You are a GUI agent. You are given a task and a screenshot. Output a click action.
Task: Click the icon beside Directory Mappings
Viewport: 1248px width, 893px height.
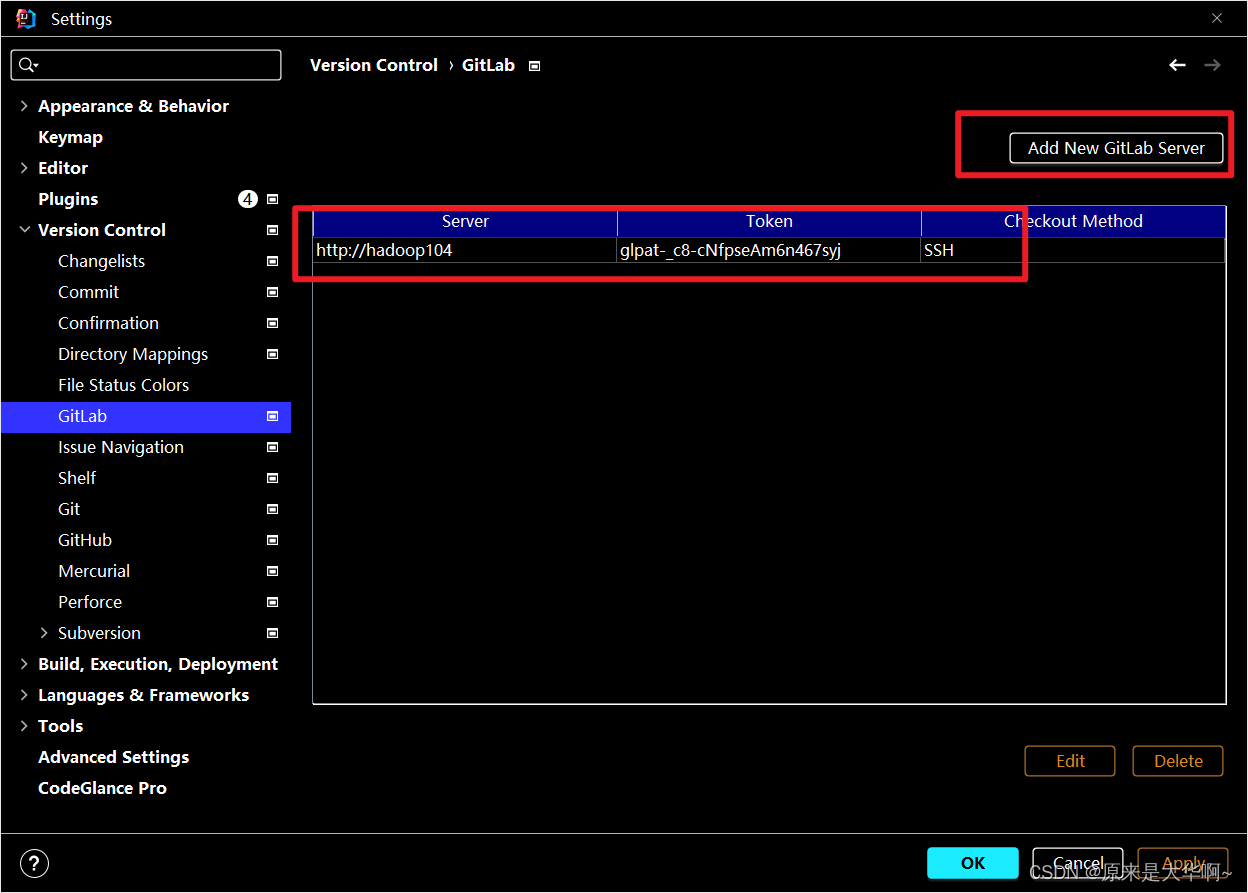click(x=271, y=353)
